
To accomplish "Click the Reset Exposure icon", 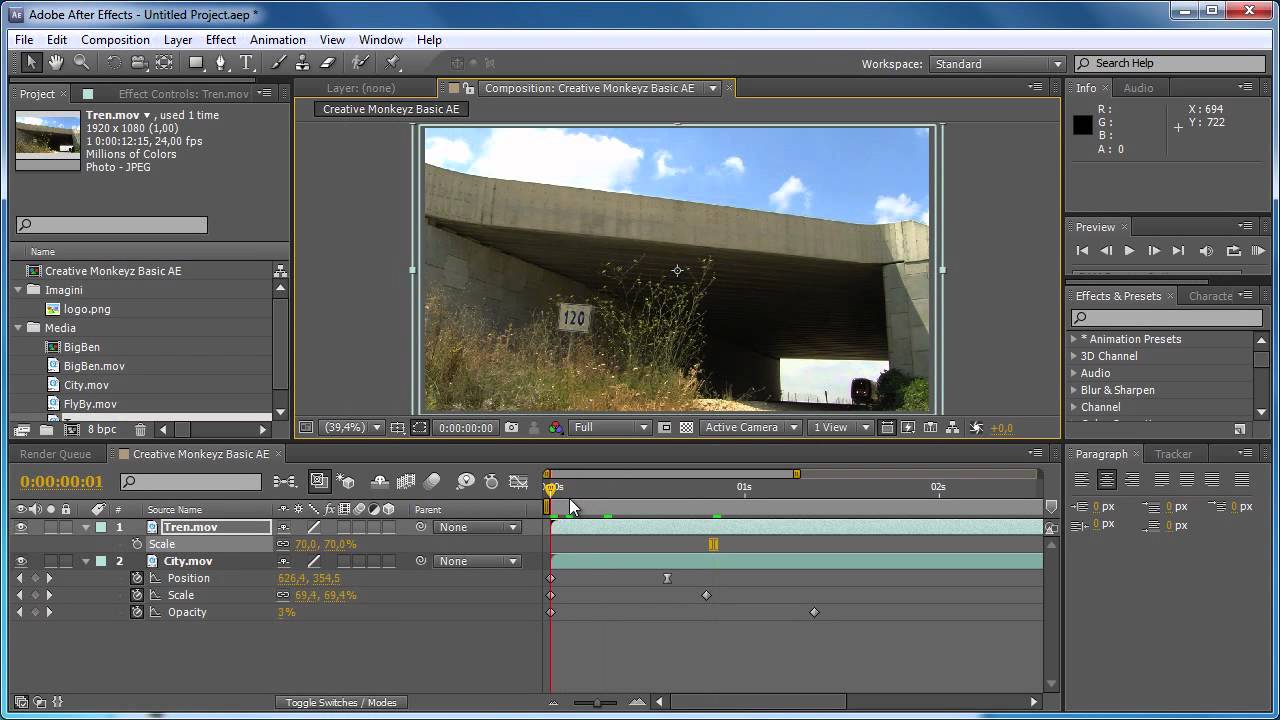I will (x=977, y=427).
